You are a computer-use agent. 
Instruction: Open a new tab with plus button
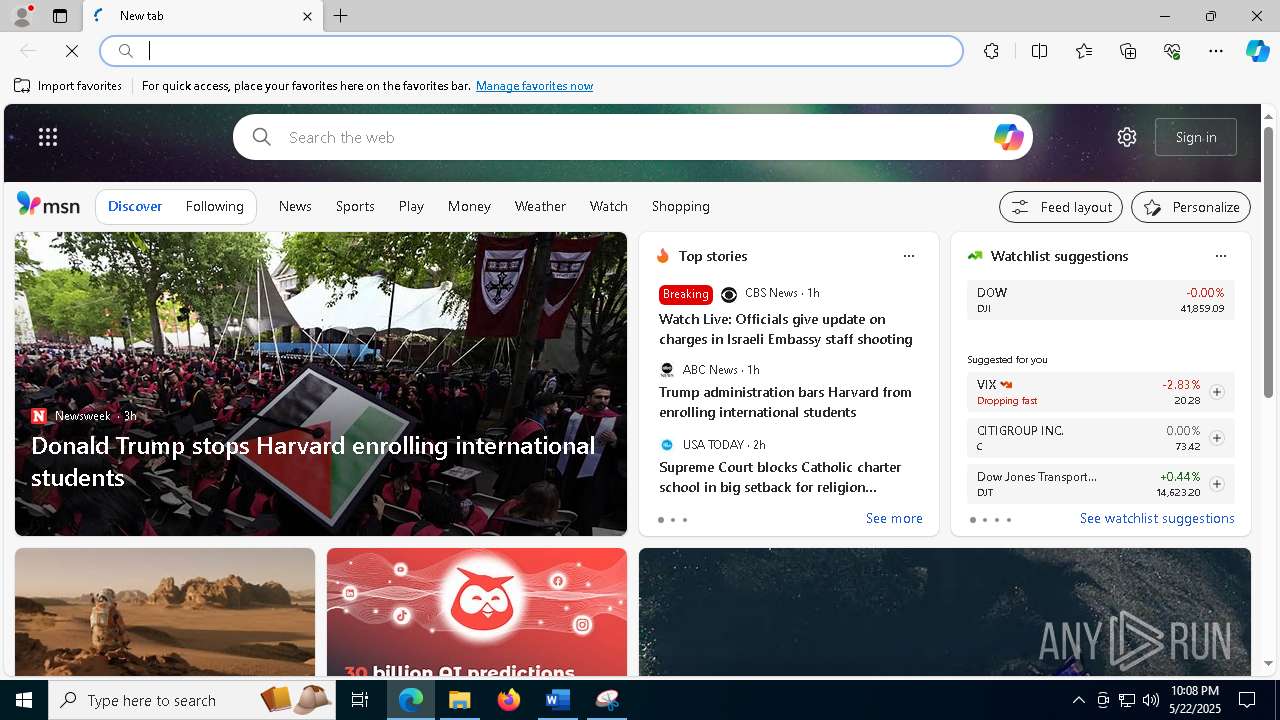pos(341,16)
